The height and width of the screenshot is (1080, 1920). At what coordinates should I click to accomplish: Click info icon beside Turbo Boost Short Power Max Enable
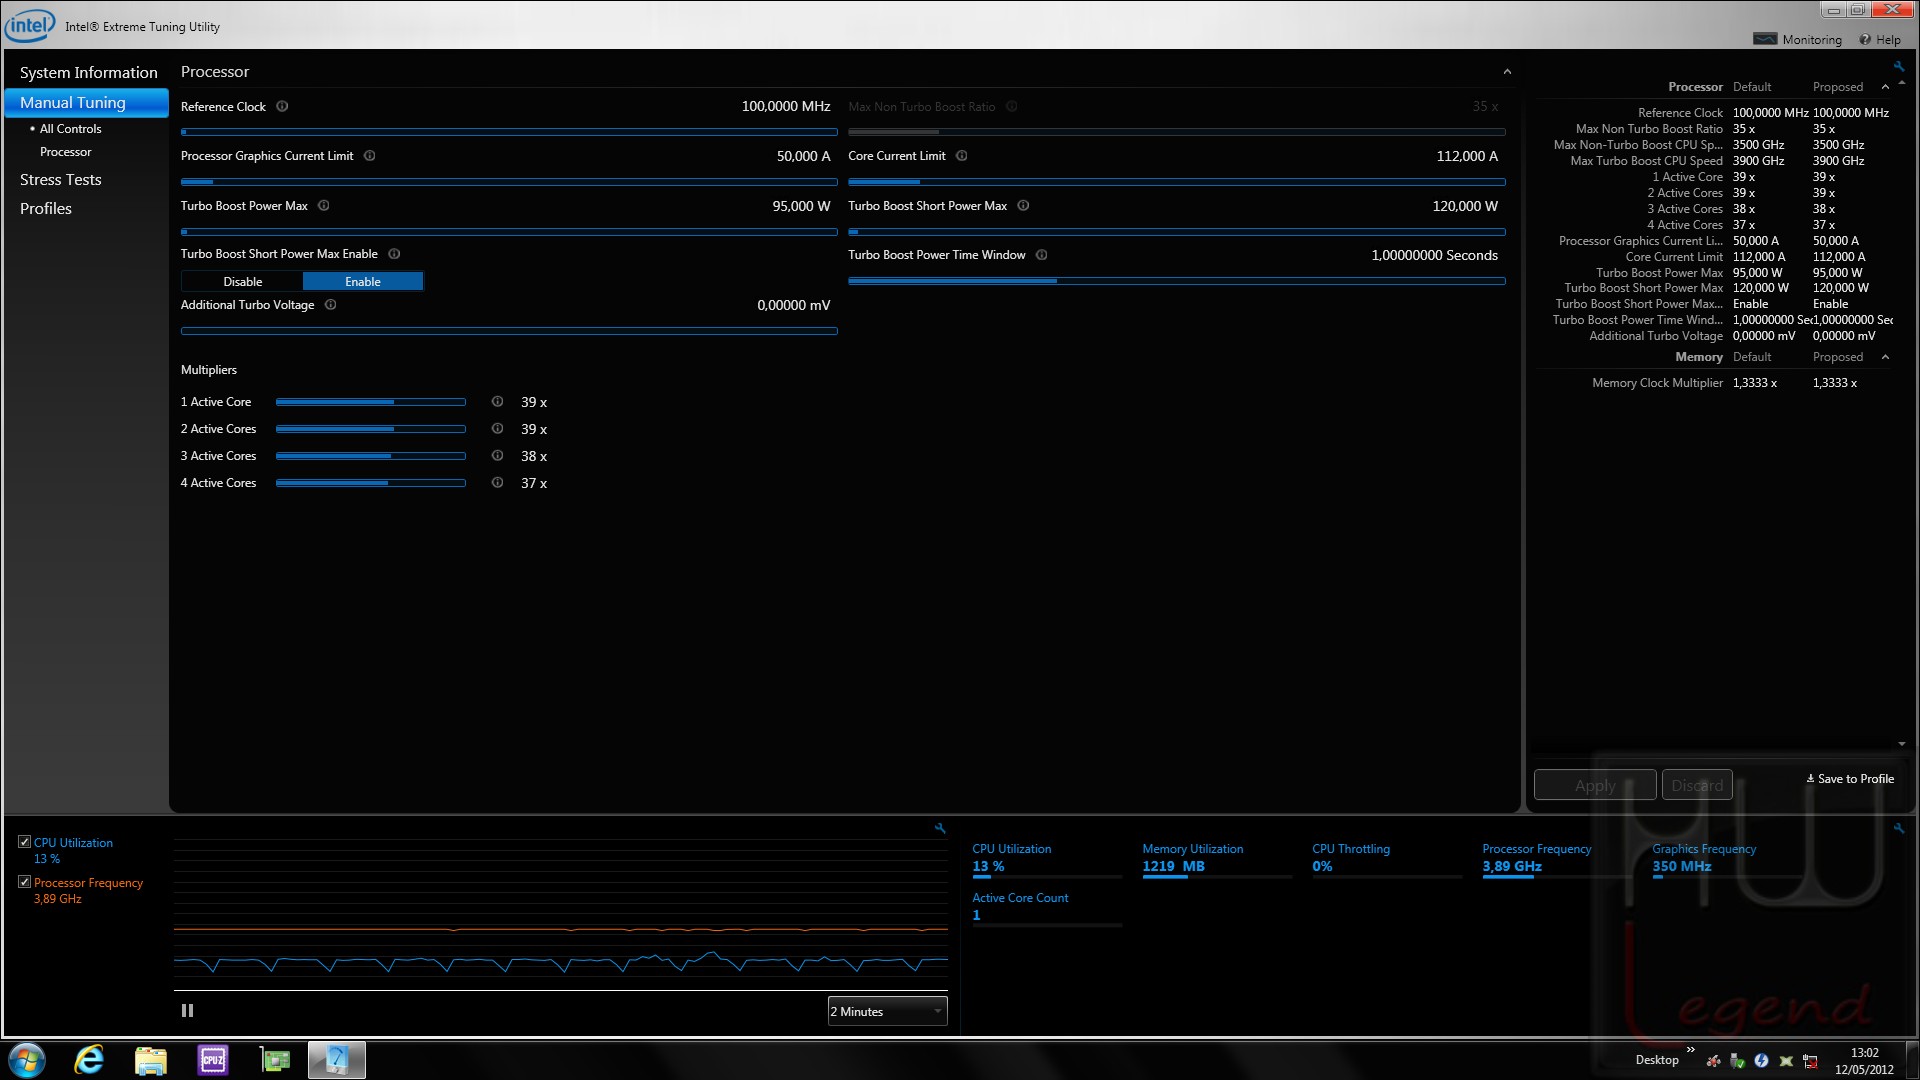394,254
